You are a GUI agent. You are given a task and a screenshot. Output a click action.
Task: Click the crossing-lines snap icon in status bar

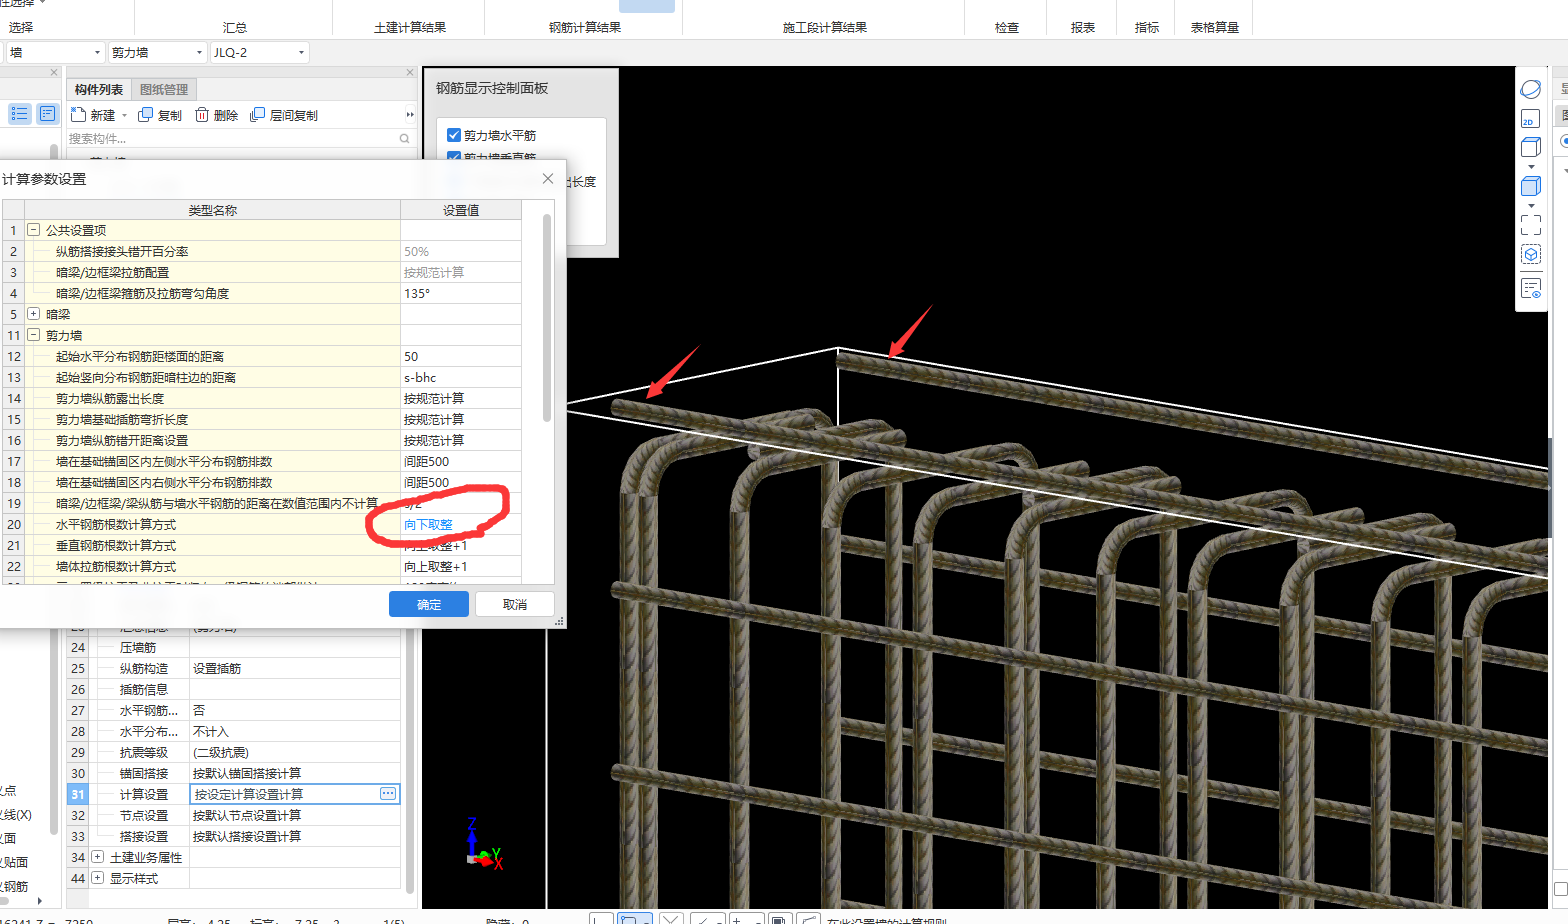pos(671,919)
